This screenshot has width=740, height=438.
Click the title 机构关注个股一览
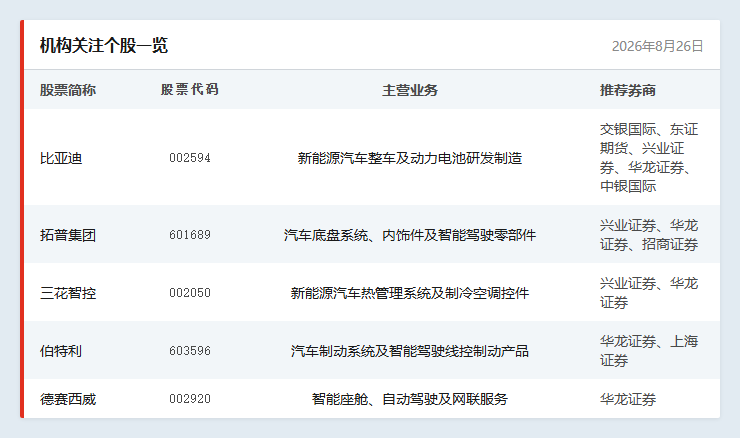(104, 46)
